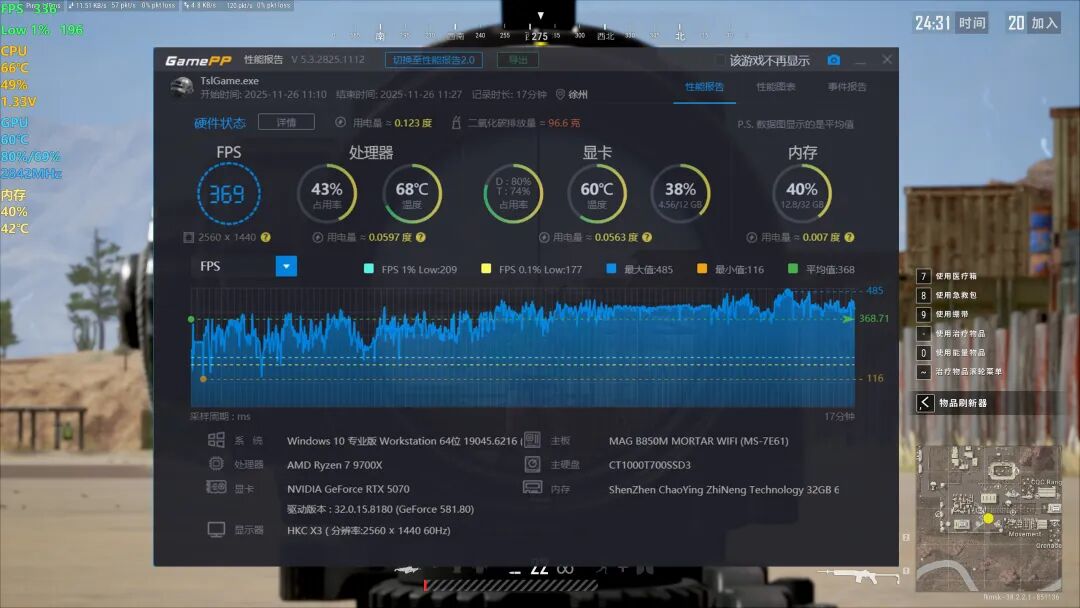Click the memory icon for ShenZhen ChaoYing

tap(532, 488)
